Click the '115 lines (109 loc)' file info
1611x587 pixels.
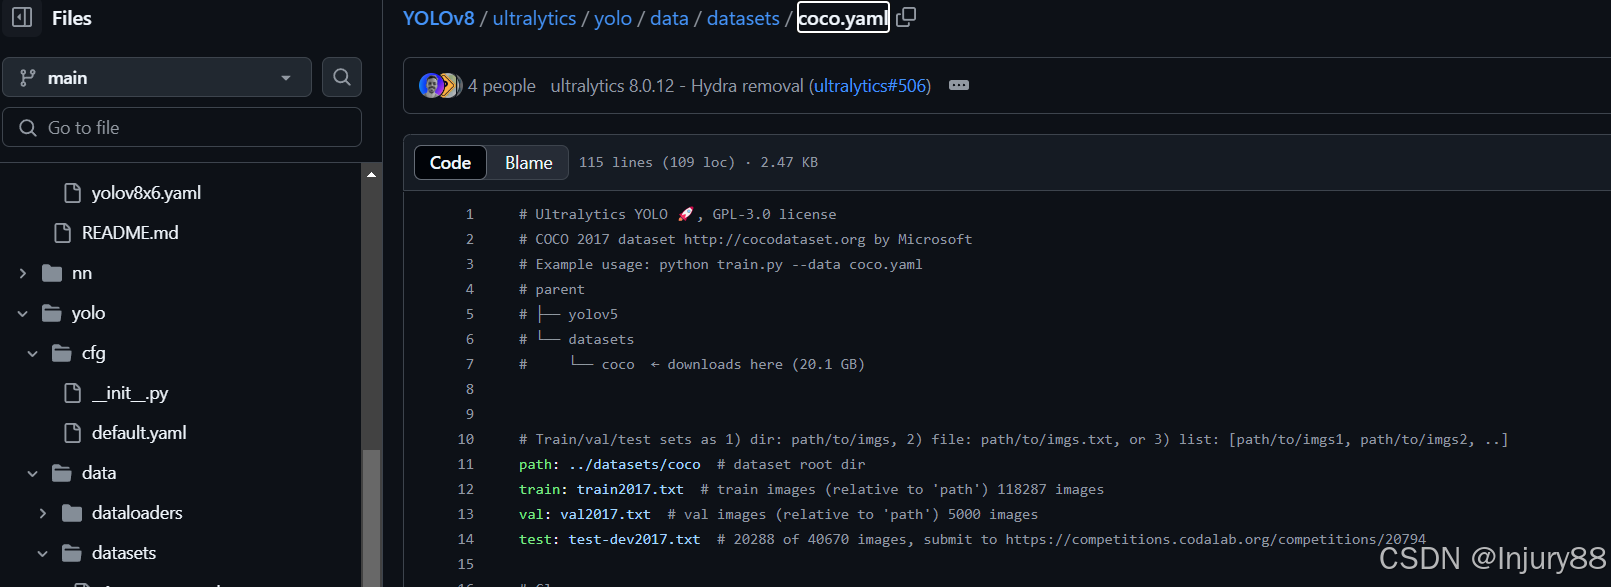[657, 162]
